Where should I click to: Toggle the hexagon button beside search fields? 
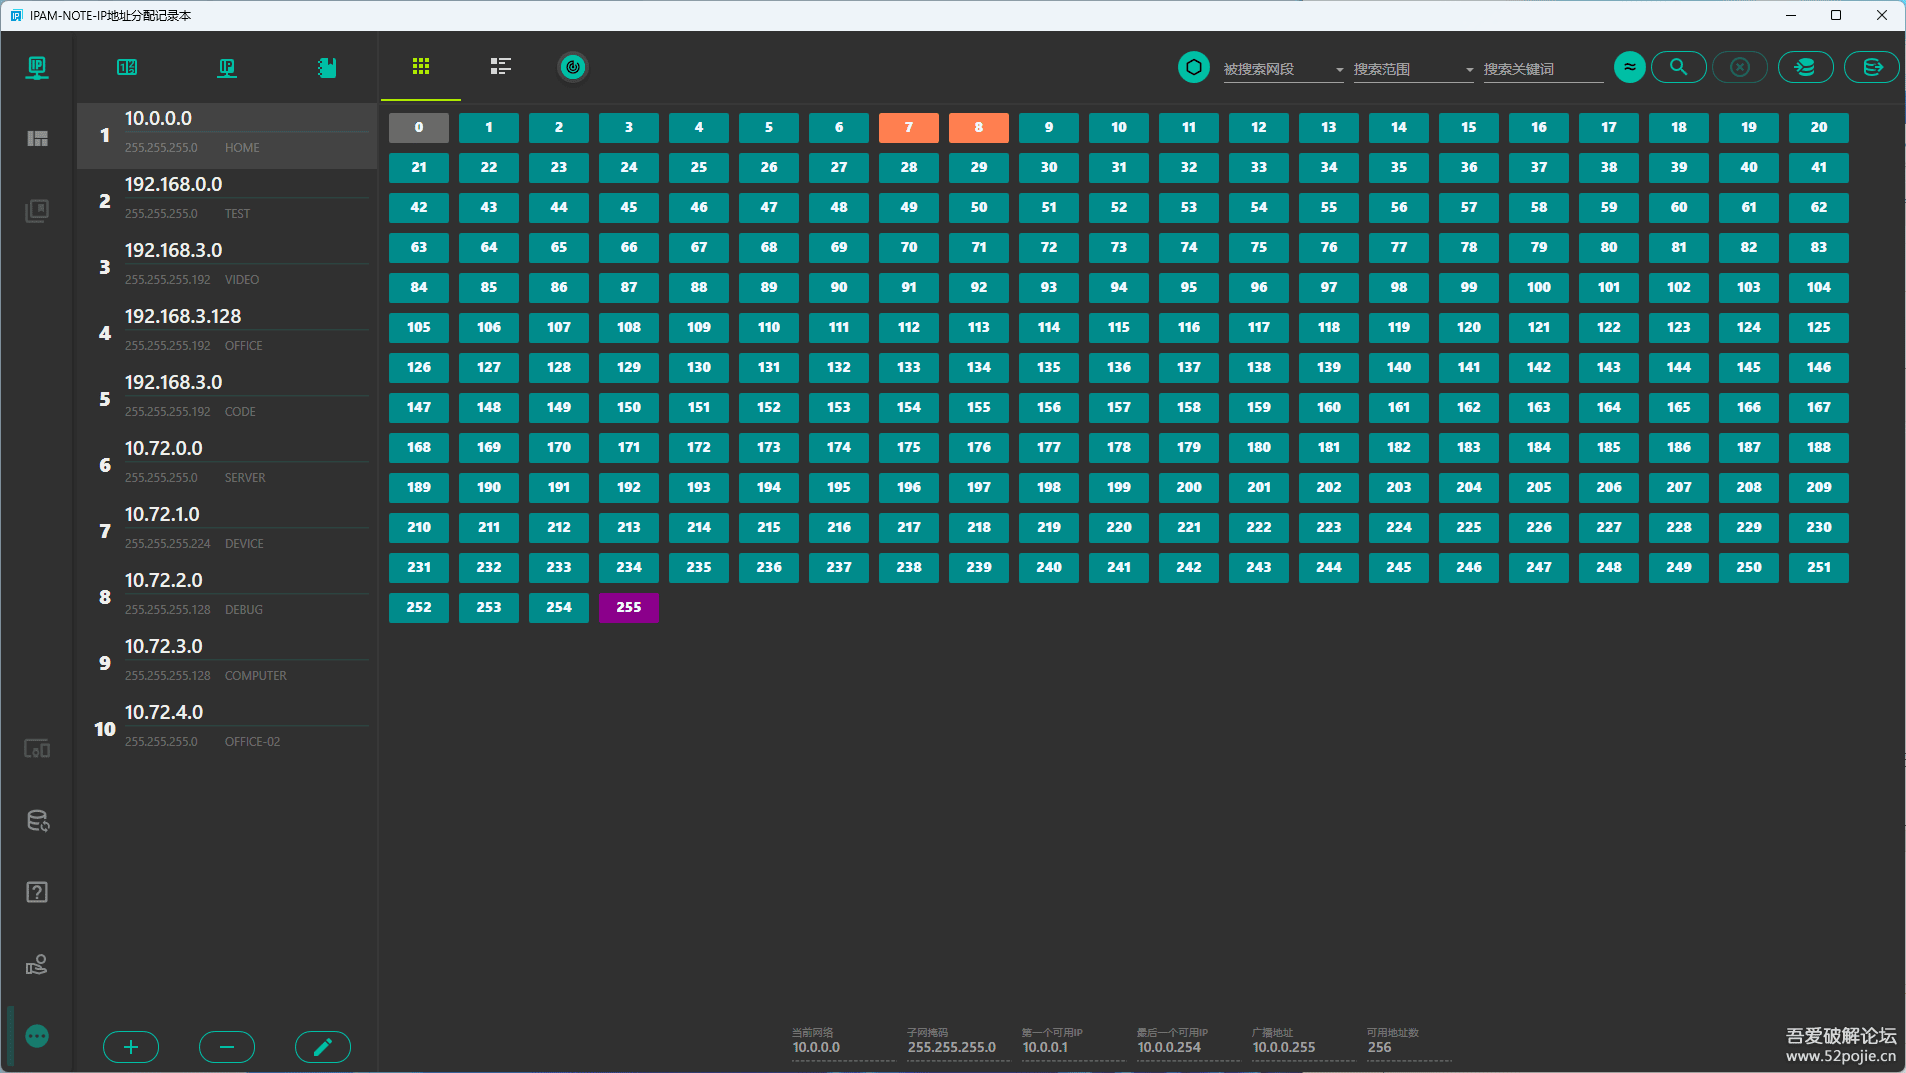pyautogui.click(x=1193, y=67)
